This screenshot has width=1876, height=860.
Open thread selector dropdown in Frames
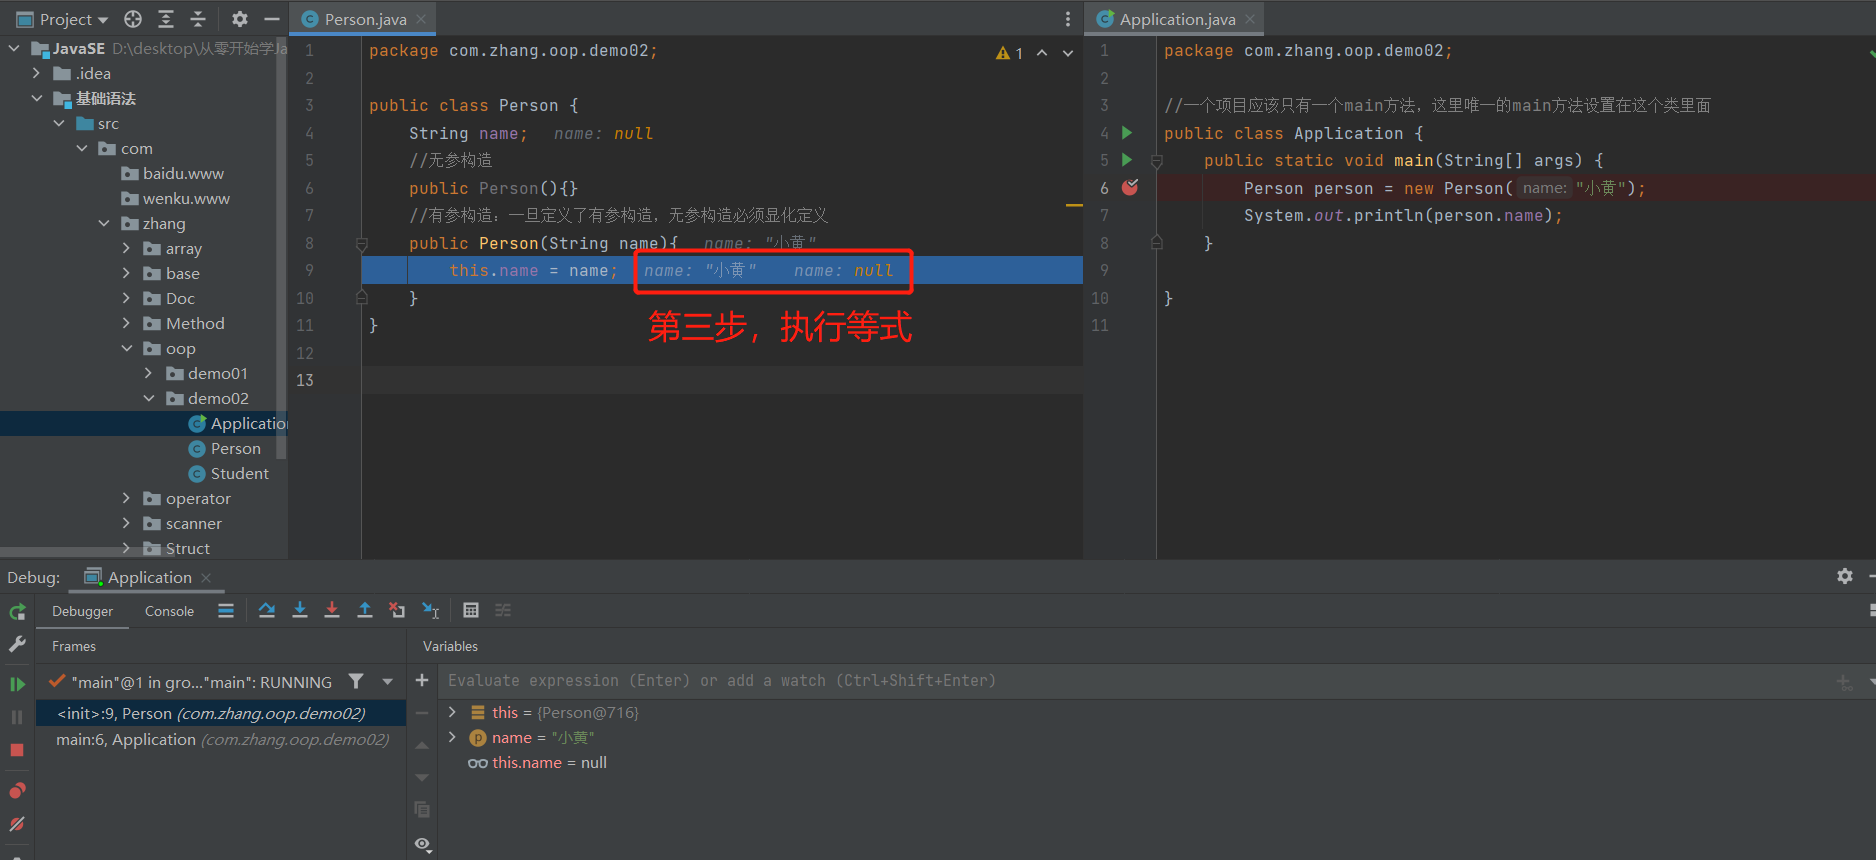pos(387,682)
